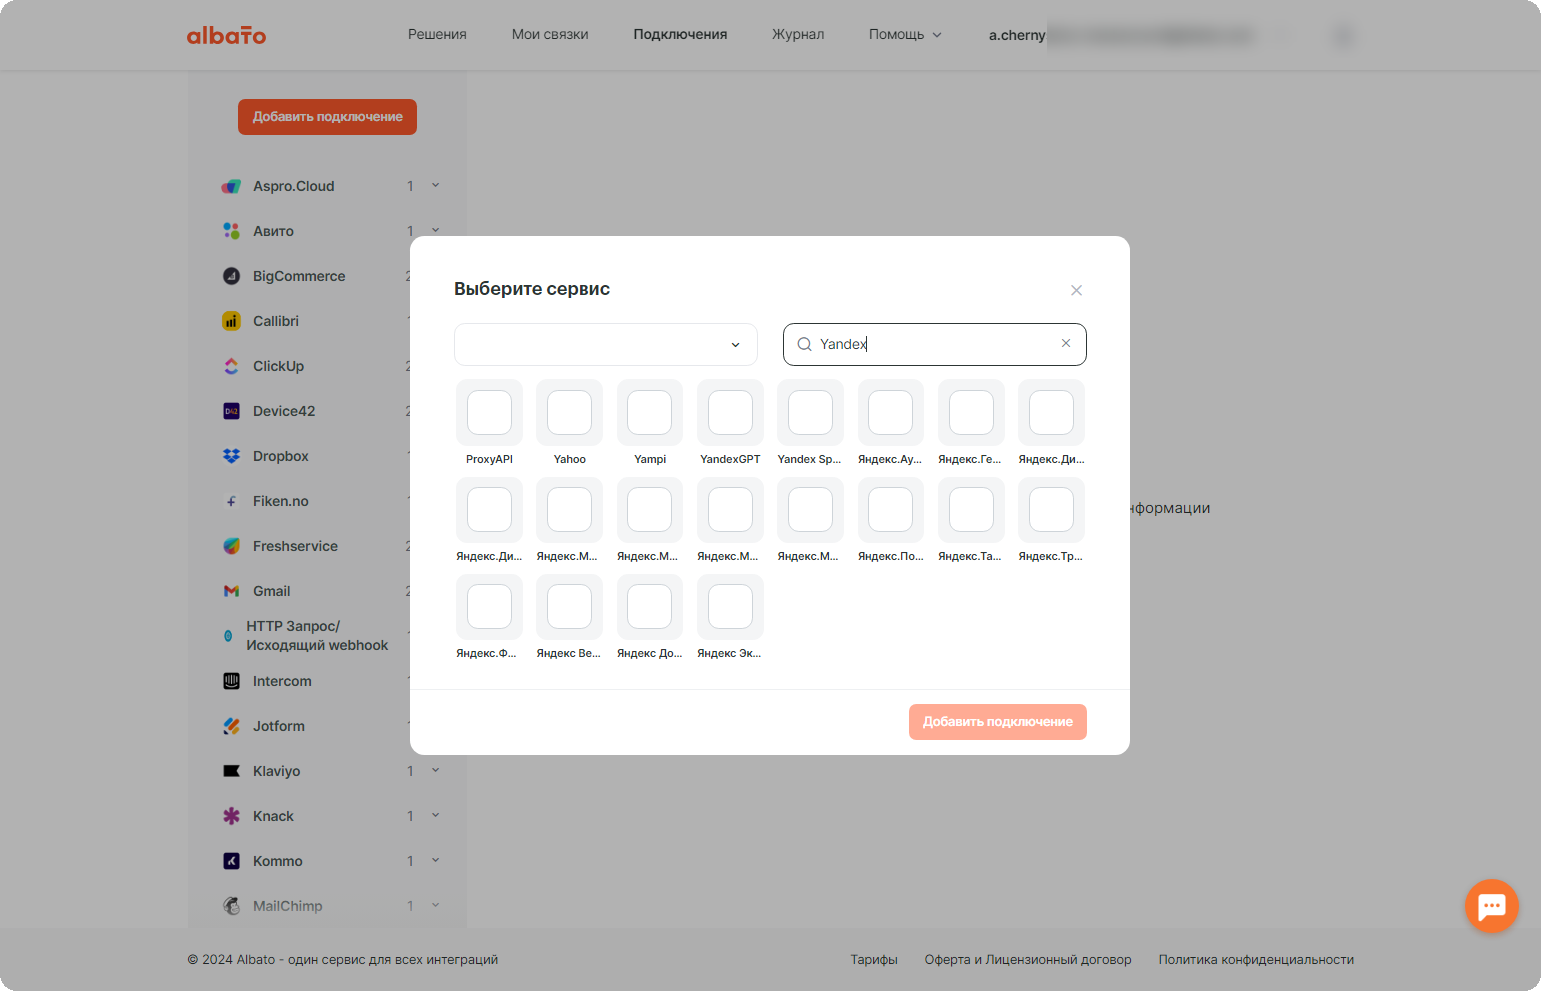This screenshot has width=1541, height=991.
Task: Choose the Яндекс.Тр... service tile
Action: tap(1051, 520)
